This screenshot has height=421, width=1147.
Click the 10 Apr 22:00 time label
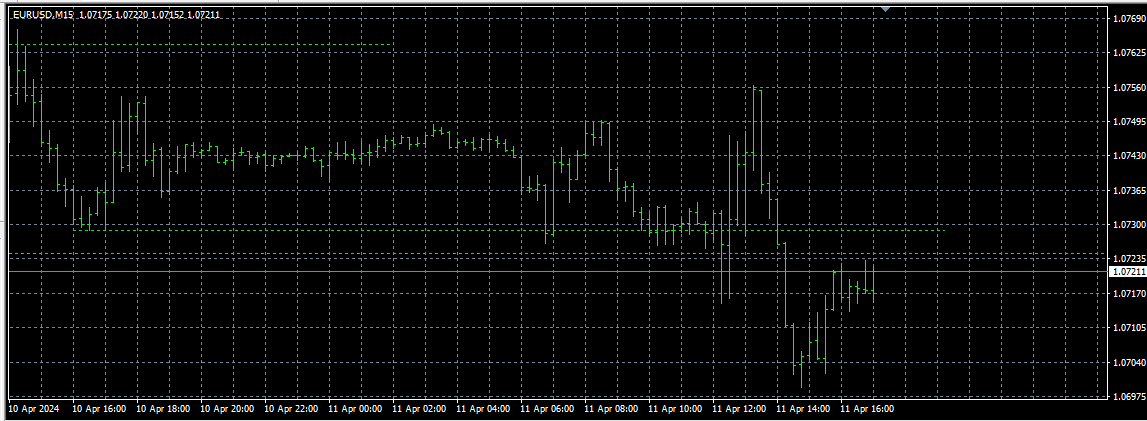coord(291,409)
